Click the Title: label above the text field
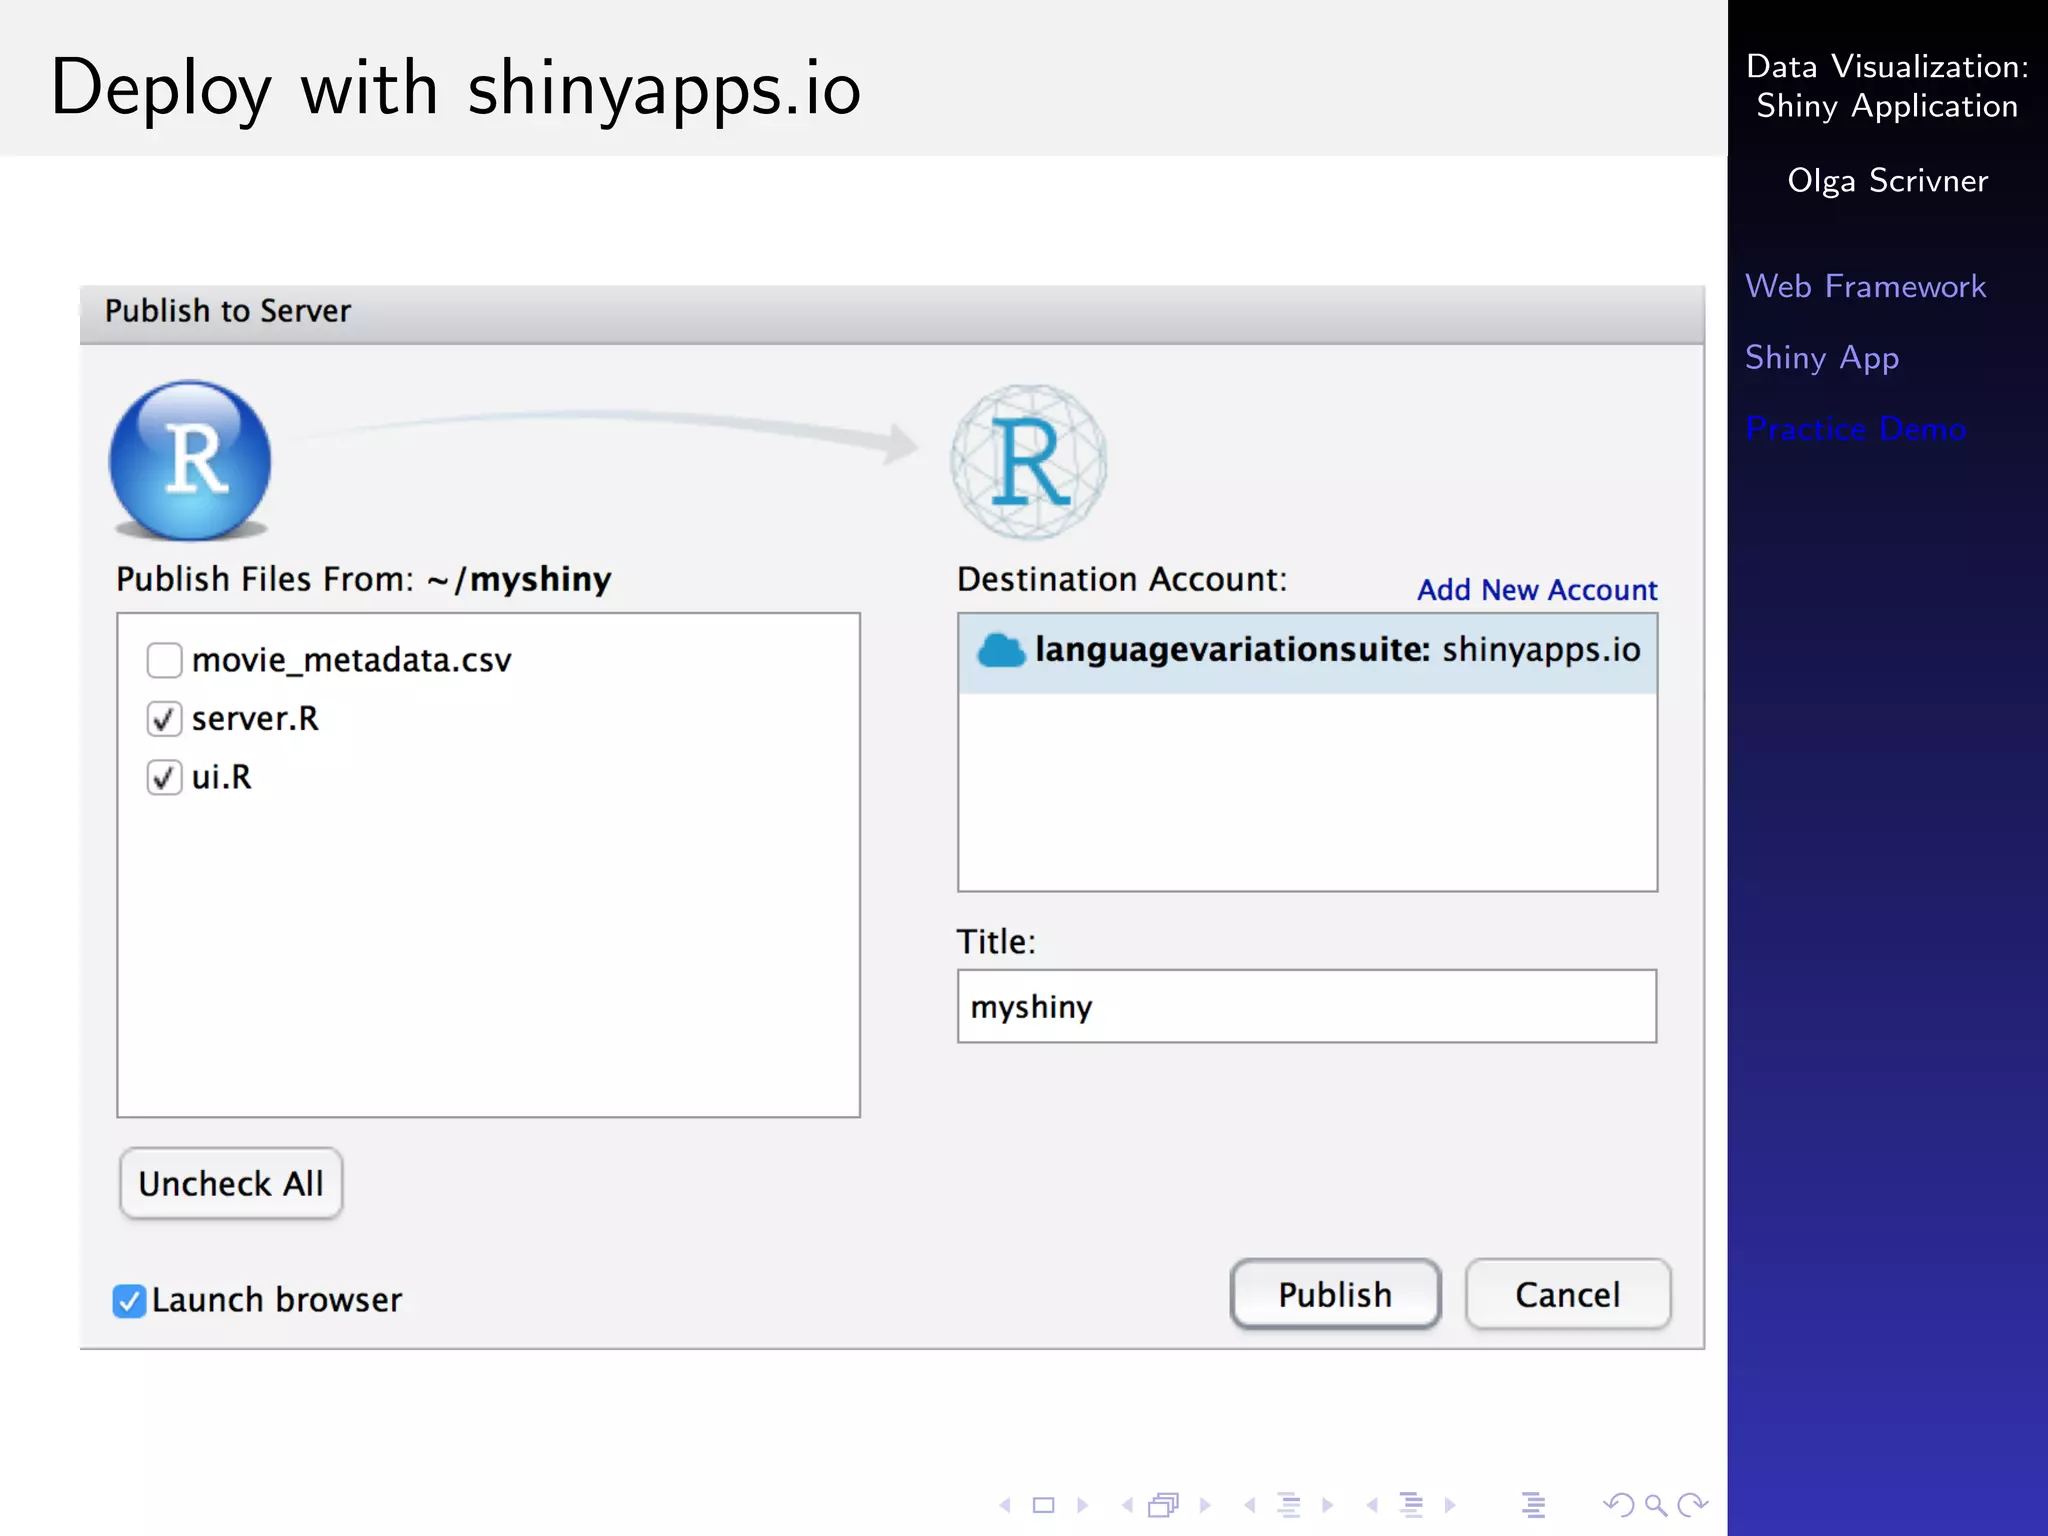 click(996, 942)
